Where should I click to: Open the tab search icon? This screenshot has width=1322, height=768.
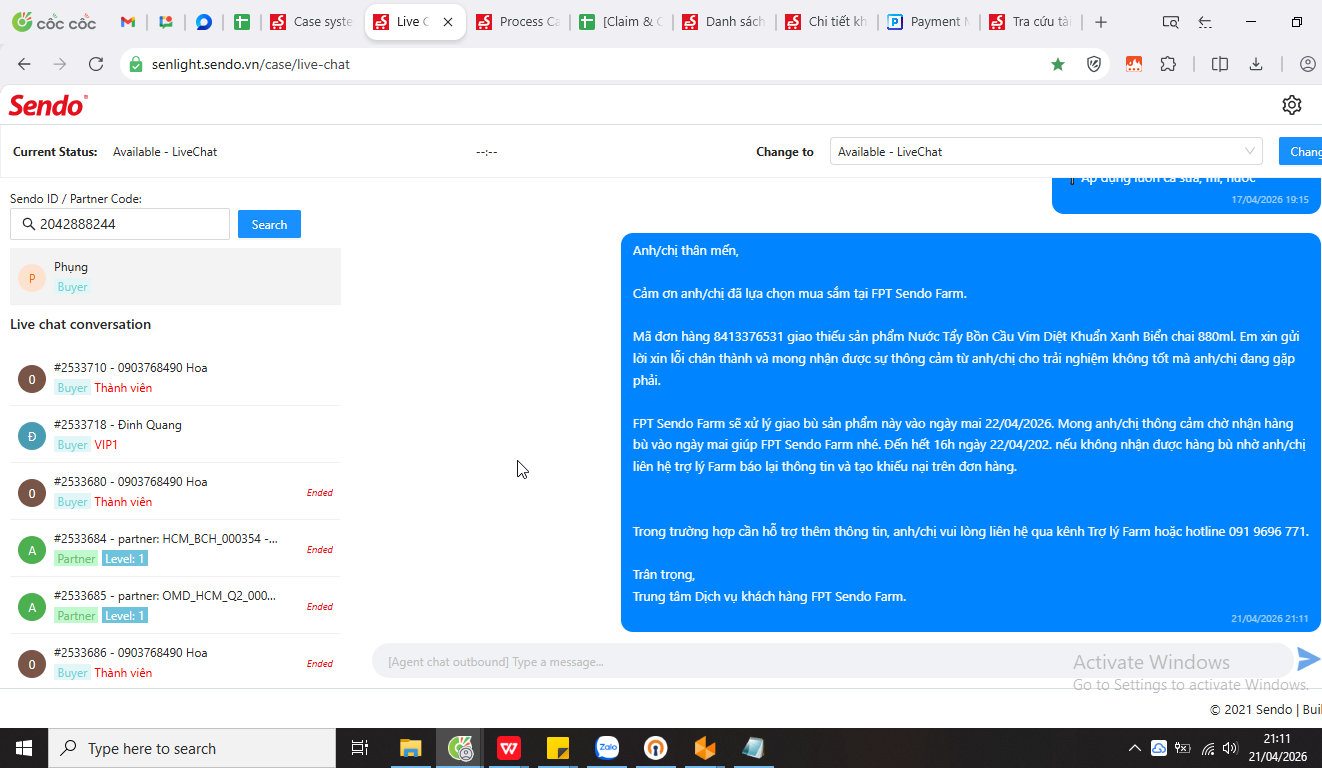click(1170, 22)
